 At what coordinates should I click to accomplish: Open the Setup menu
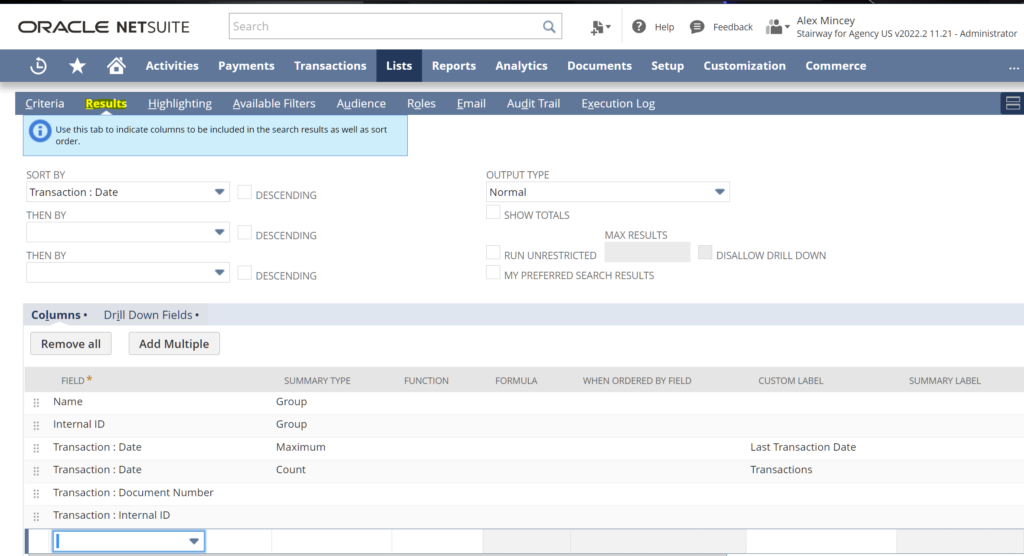(667, 65)
